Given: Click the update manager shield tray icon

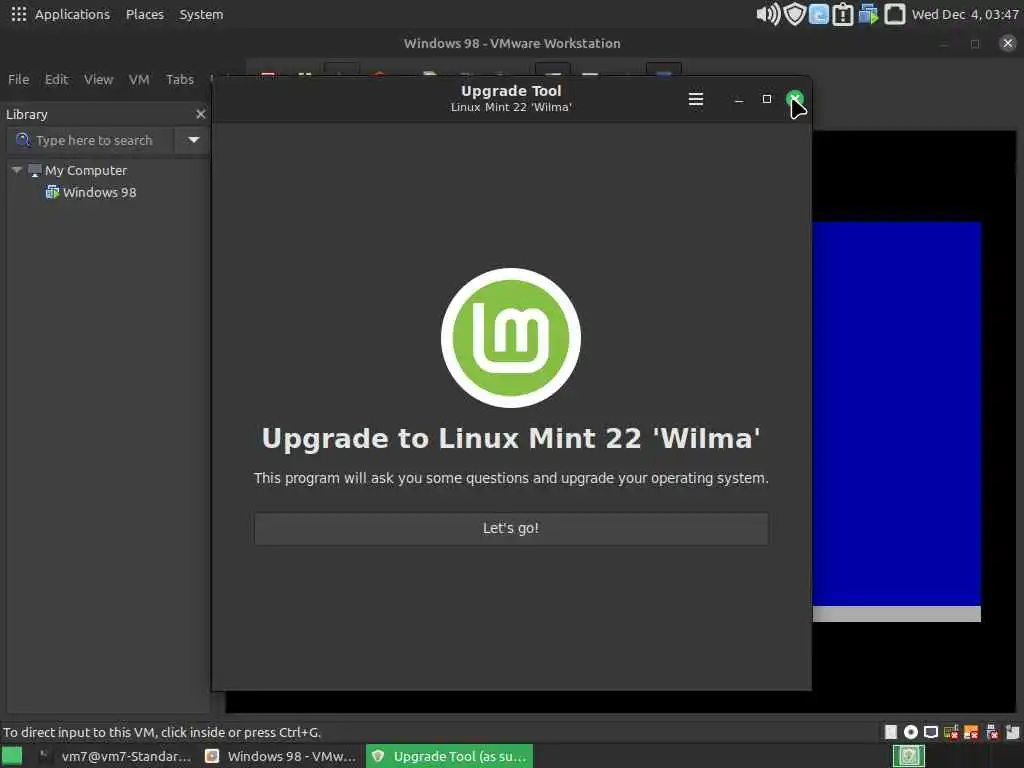Looking at the screenshot, I should point(794,14).
